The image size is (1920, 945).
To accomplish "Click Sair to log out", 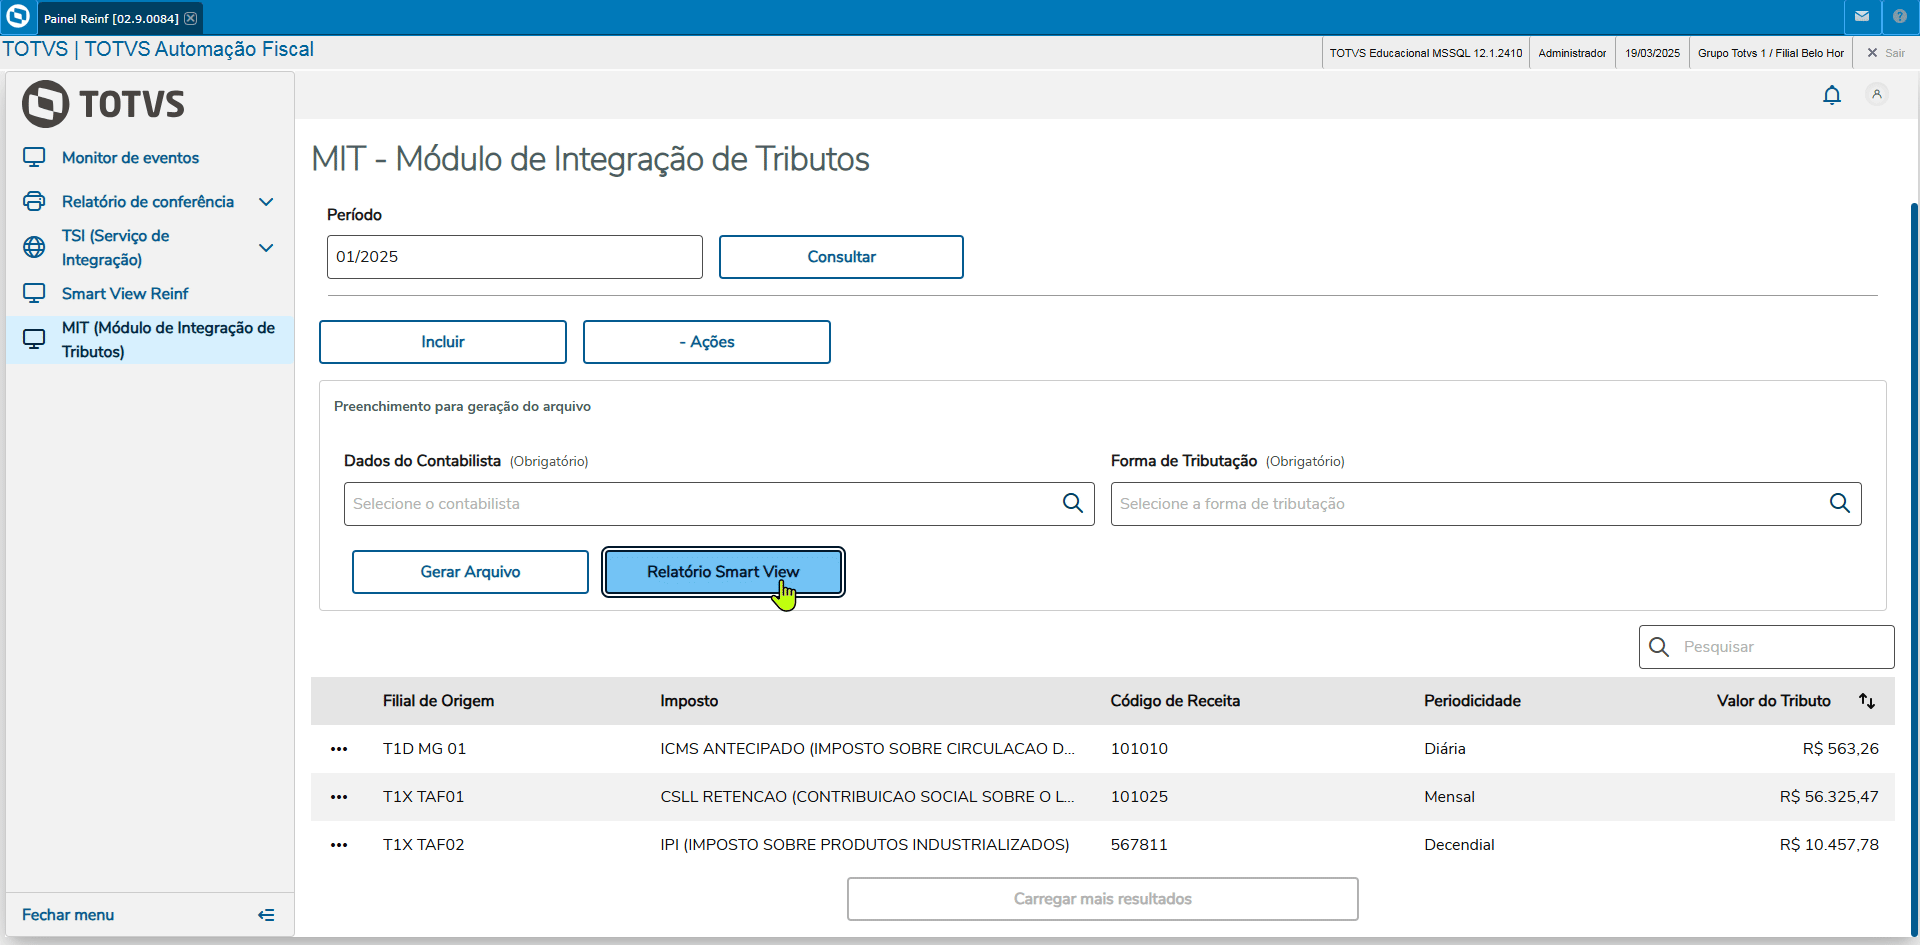I will click(x=1887, y=53).
